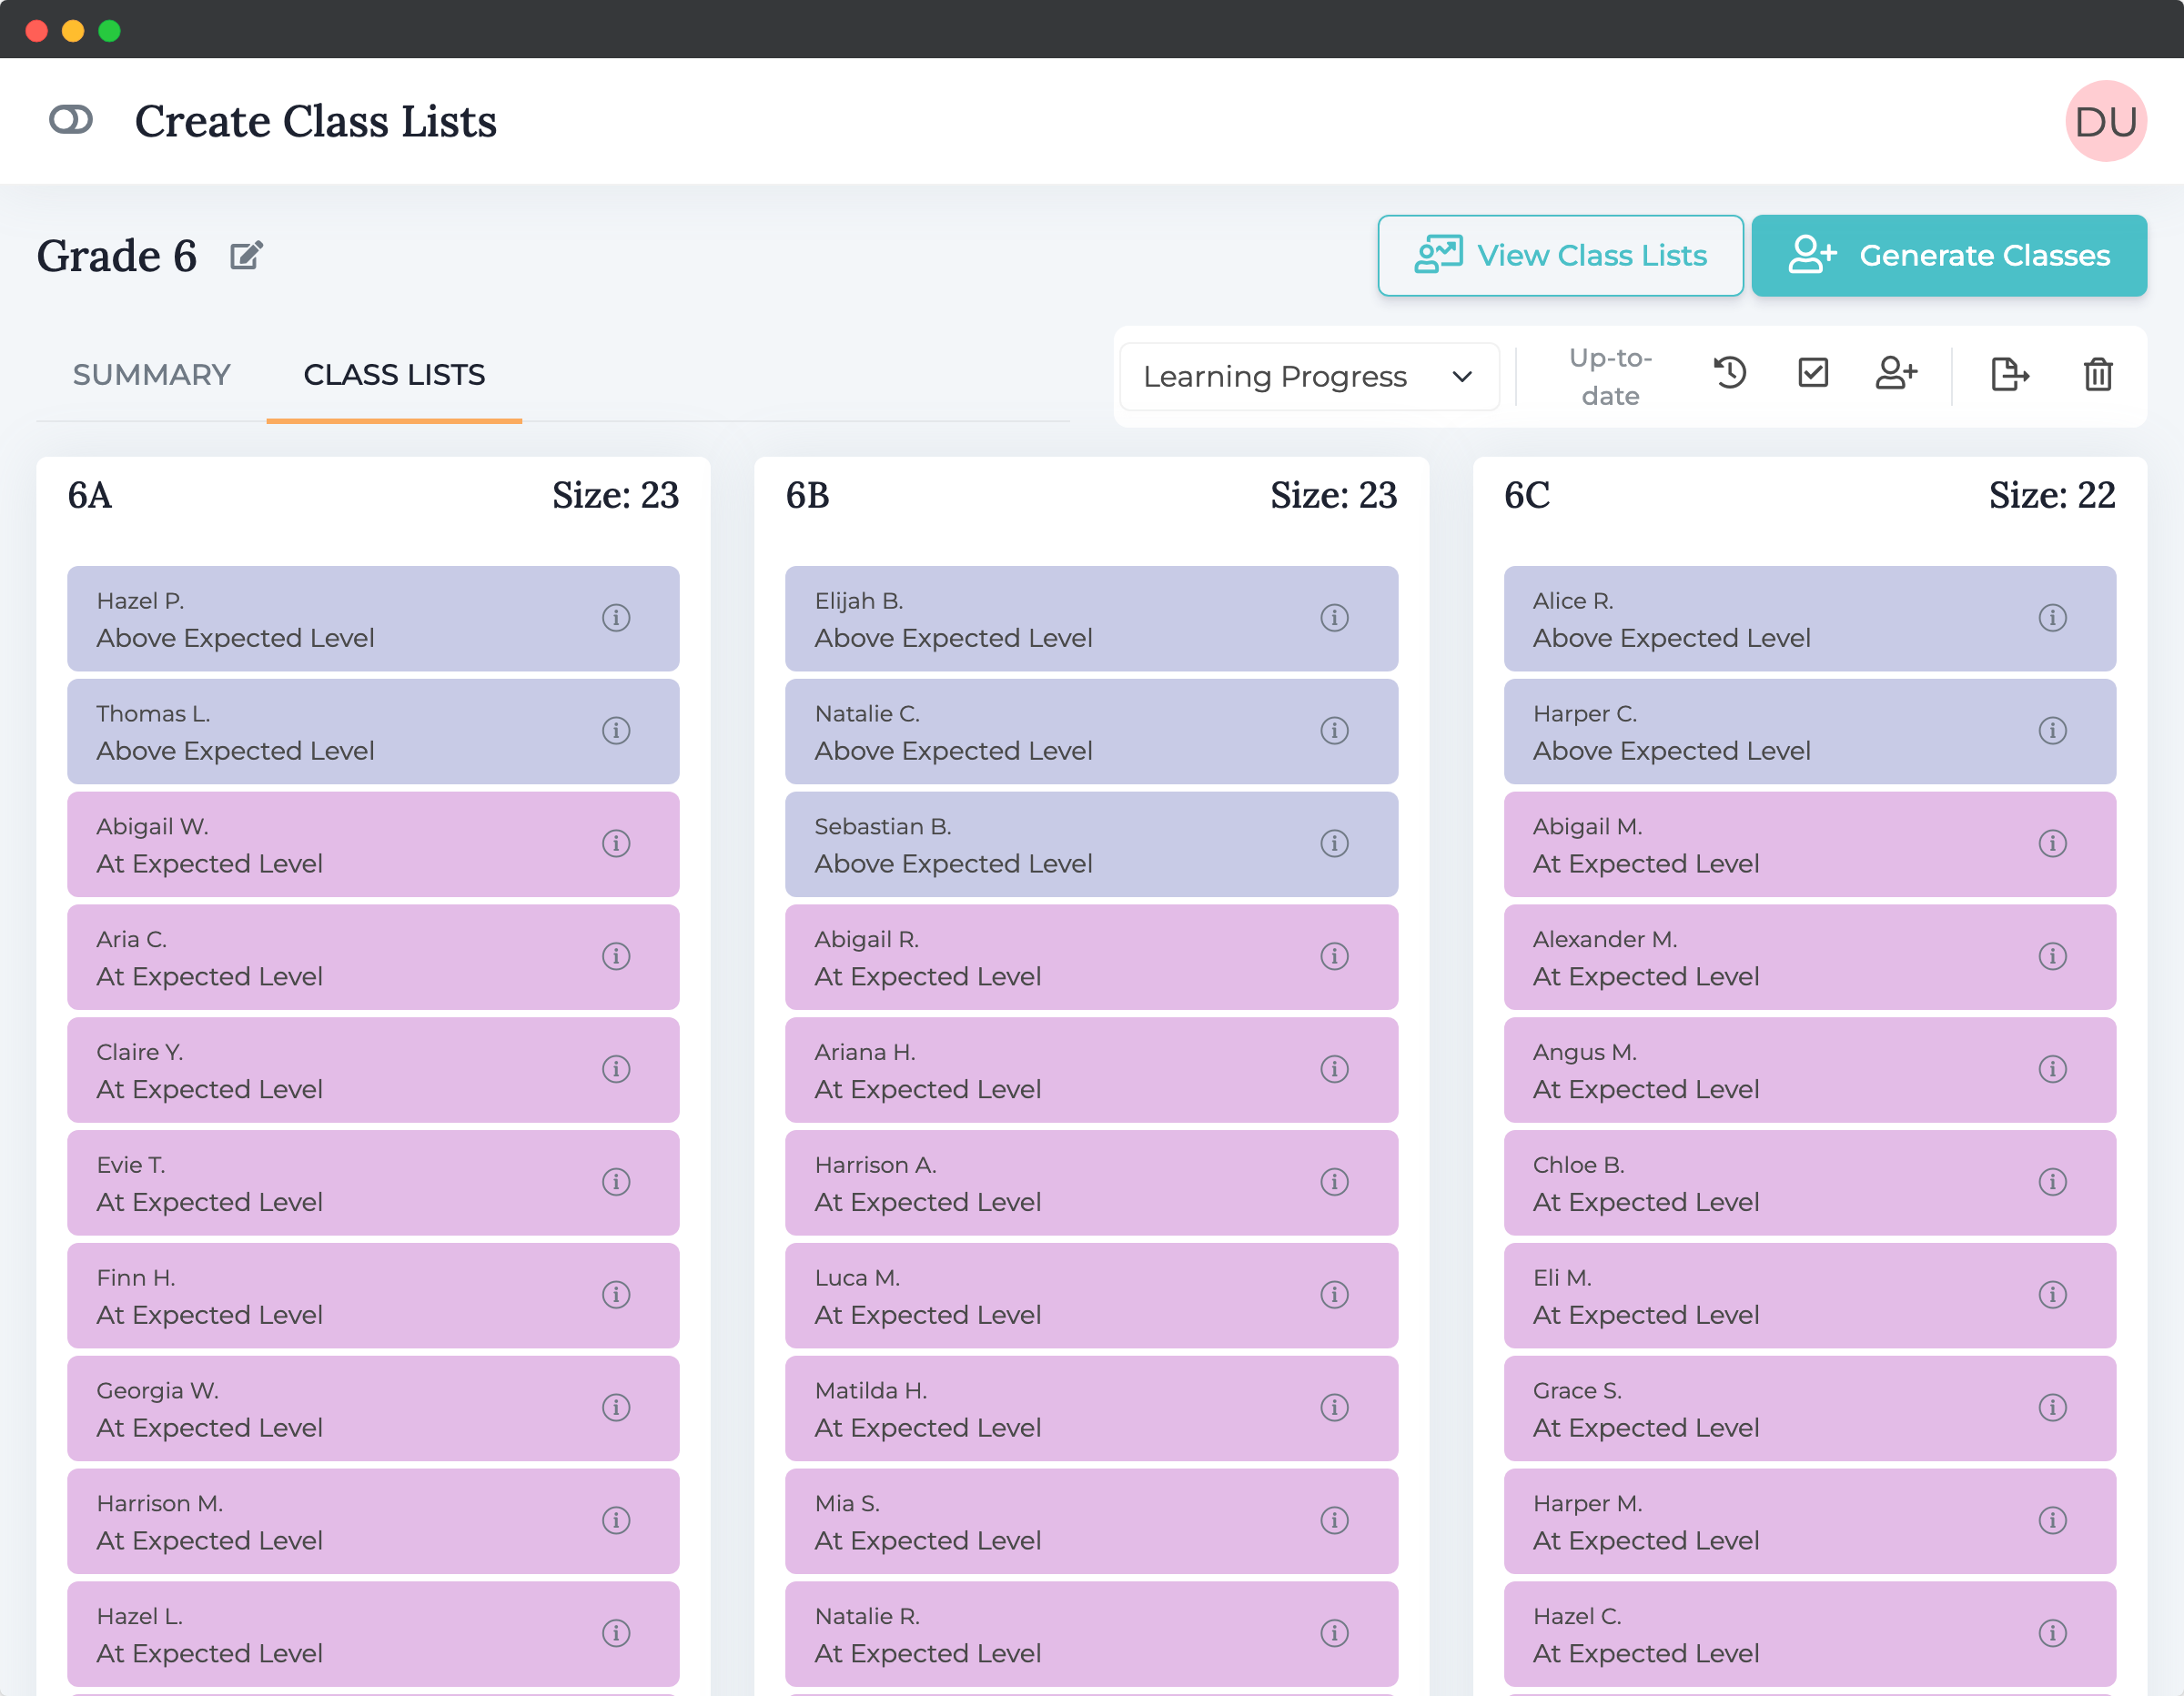The height and width of the screenshot is (1696, 2184).
Task: Click the View Class Lists button
Action: click(x=1560, y=256)
